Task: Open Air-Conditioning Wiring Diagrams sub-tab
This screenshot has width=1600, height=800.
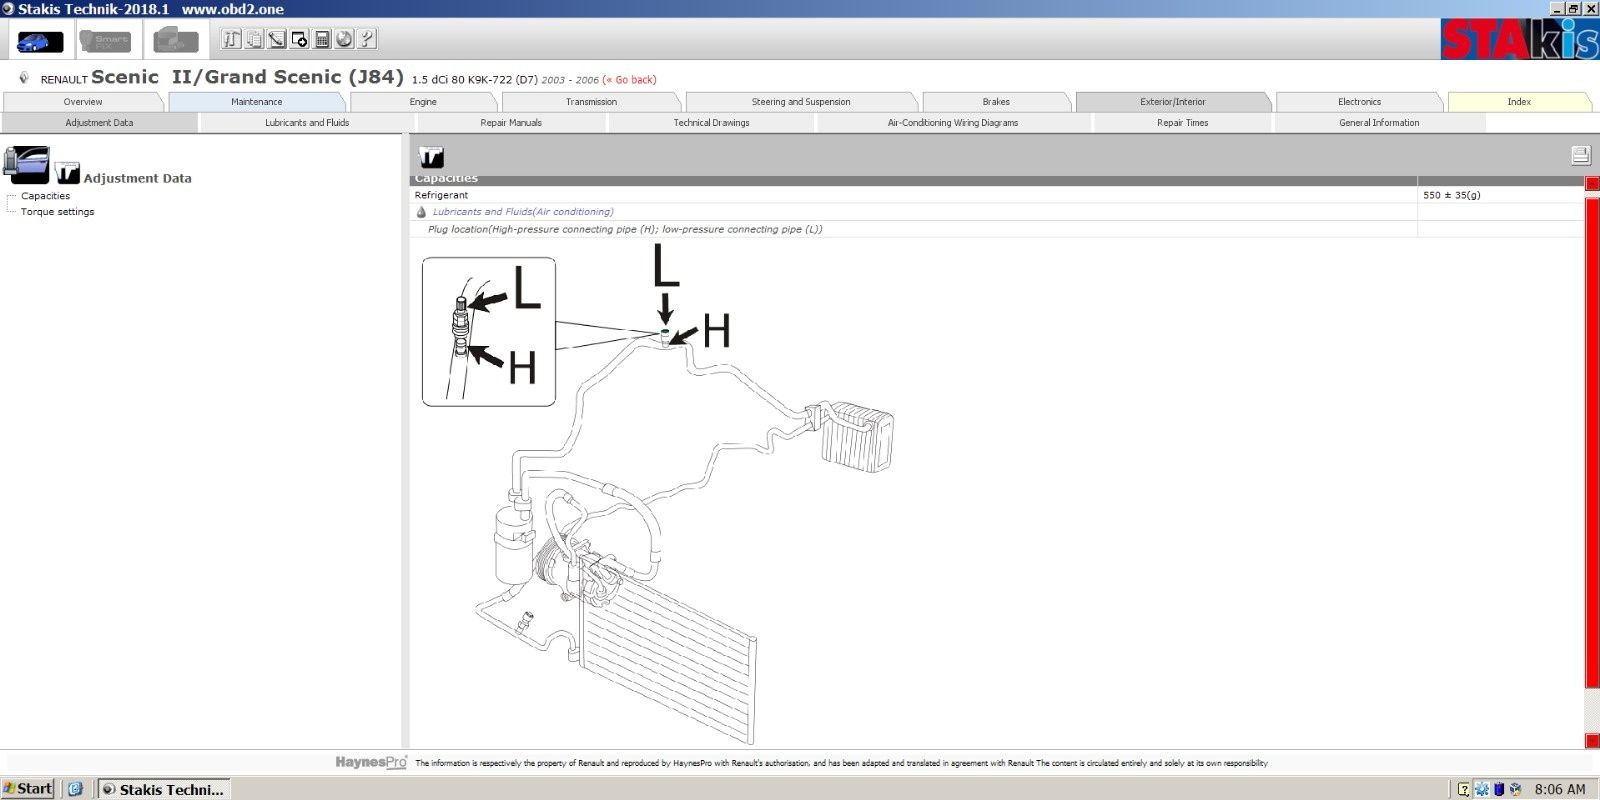Action: (x=953, y=123)
